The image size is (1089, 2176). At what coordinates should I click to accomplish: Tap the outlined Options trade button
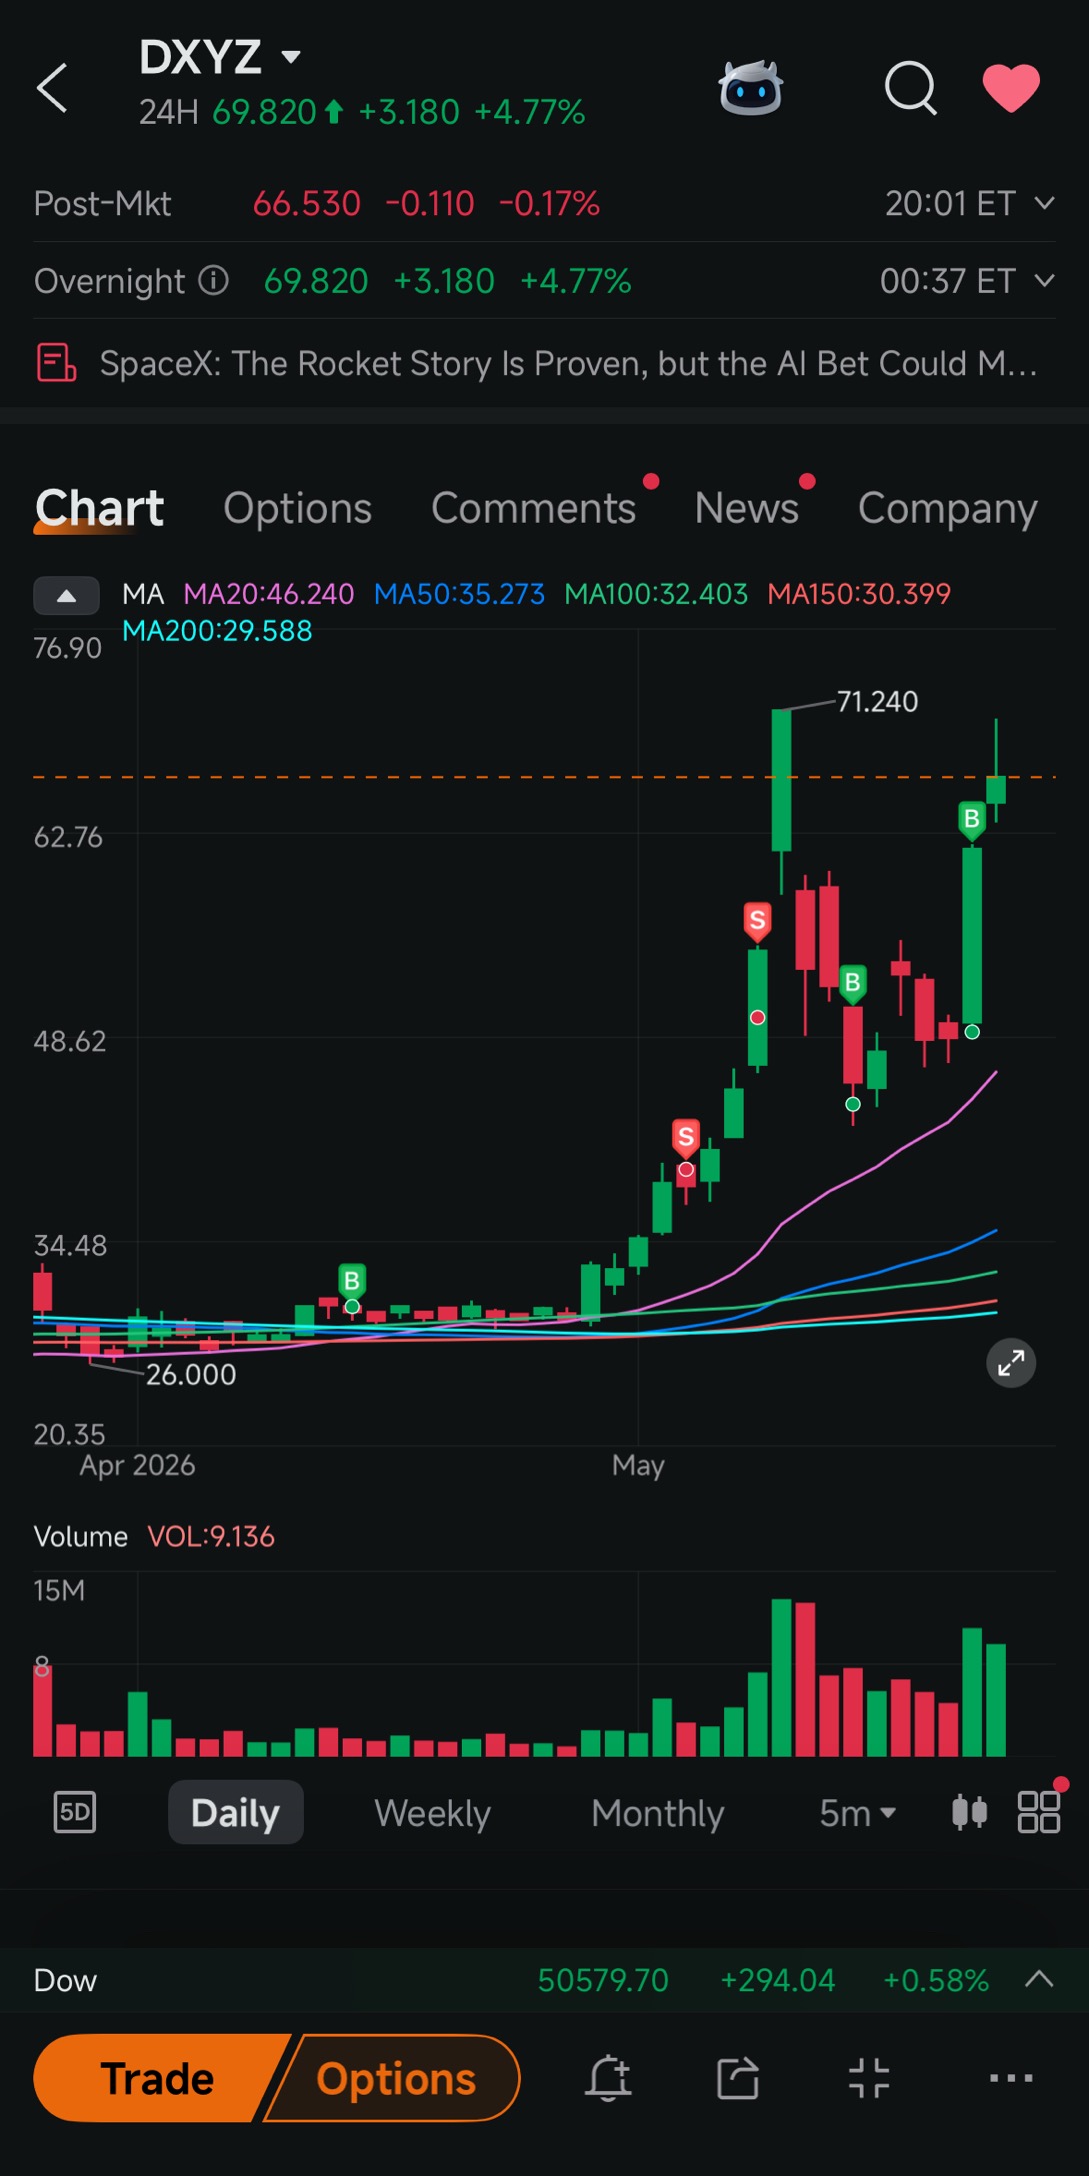click(x=396, y=2078)
